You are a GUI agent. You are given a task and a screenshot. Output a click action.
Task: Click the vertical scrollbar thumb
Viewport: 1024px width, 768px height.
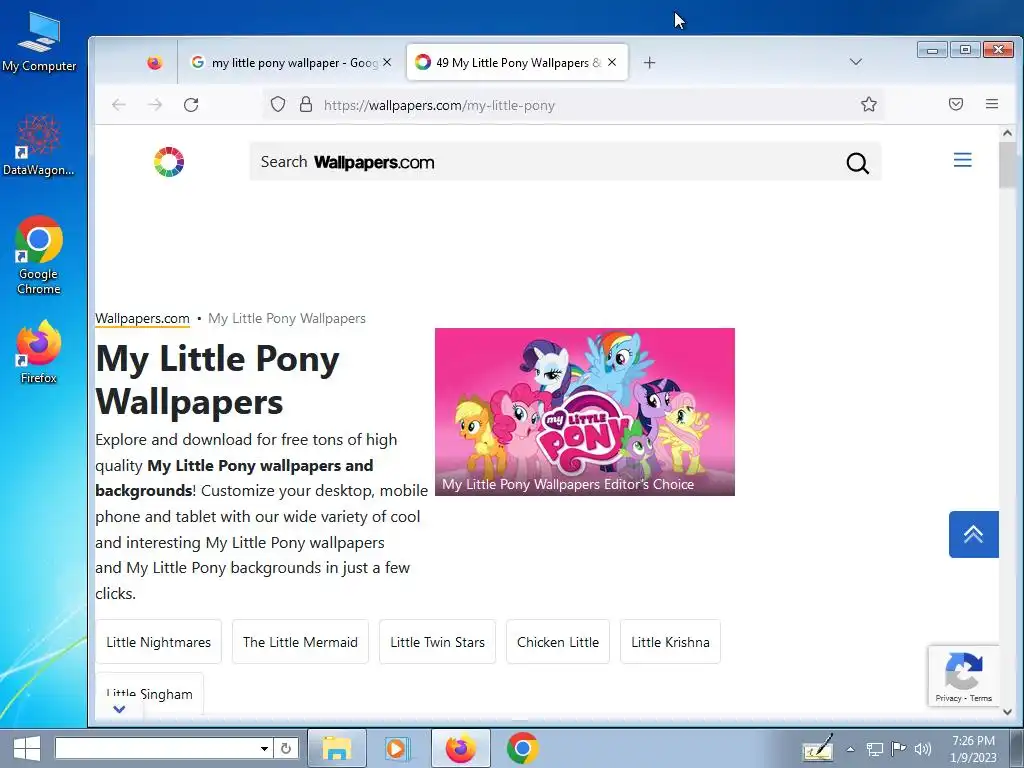pos(1007,165)
